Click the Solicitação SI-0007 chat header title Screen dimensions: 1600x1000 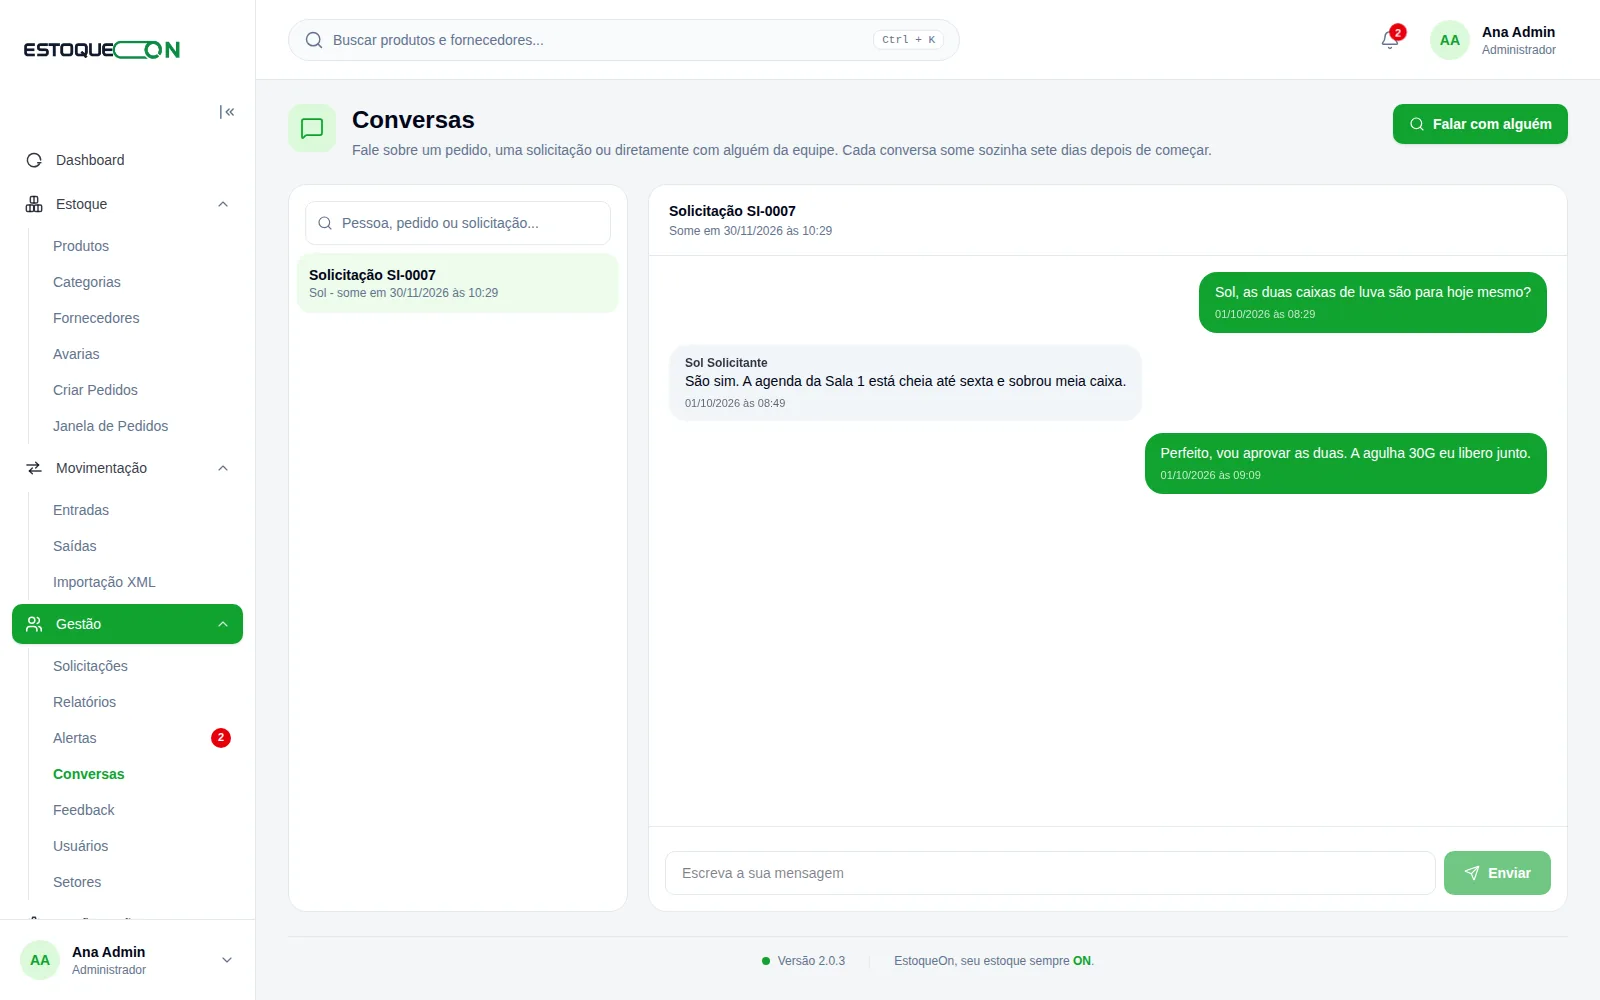click(732, 211)
